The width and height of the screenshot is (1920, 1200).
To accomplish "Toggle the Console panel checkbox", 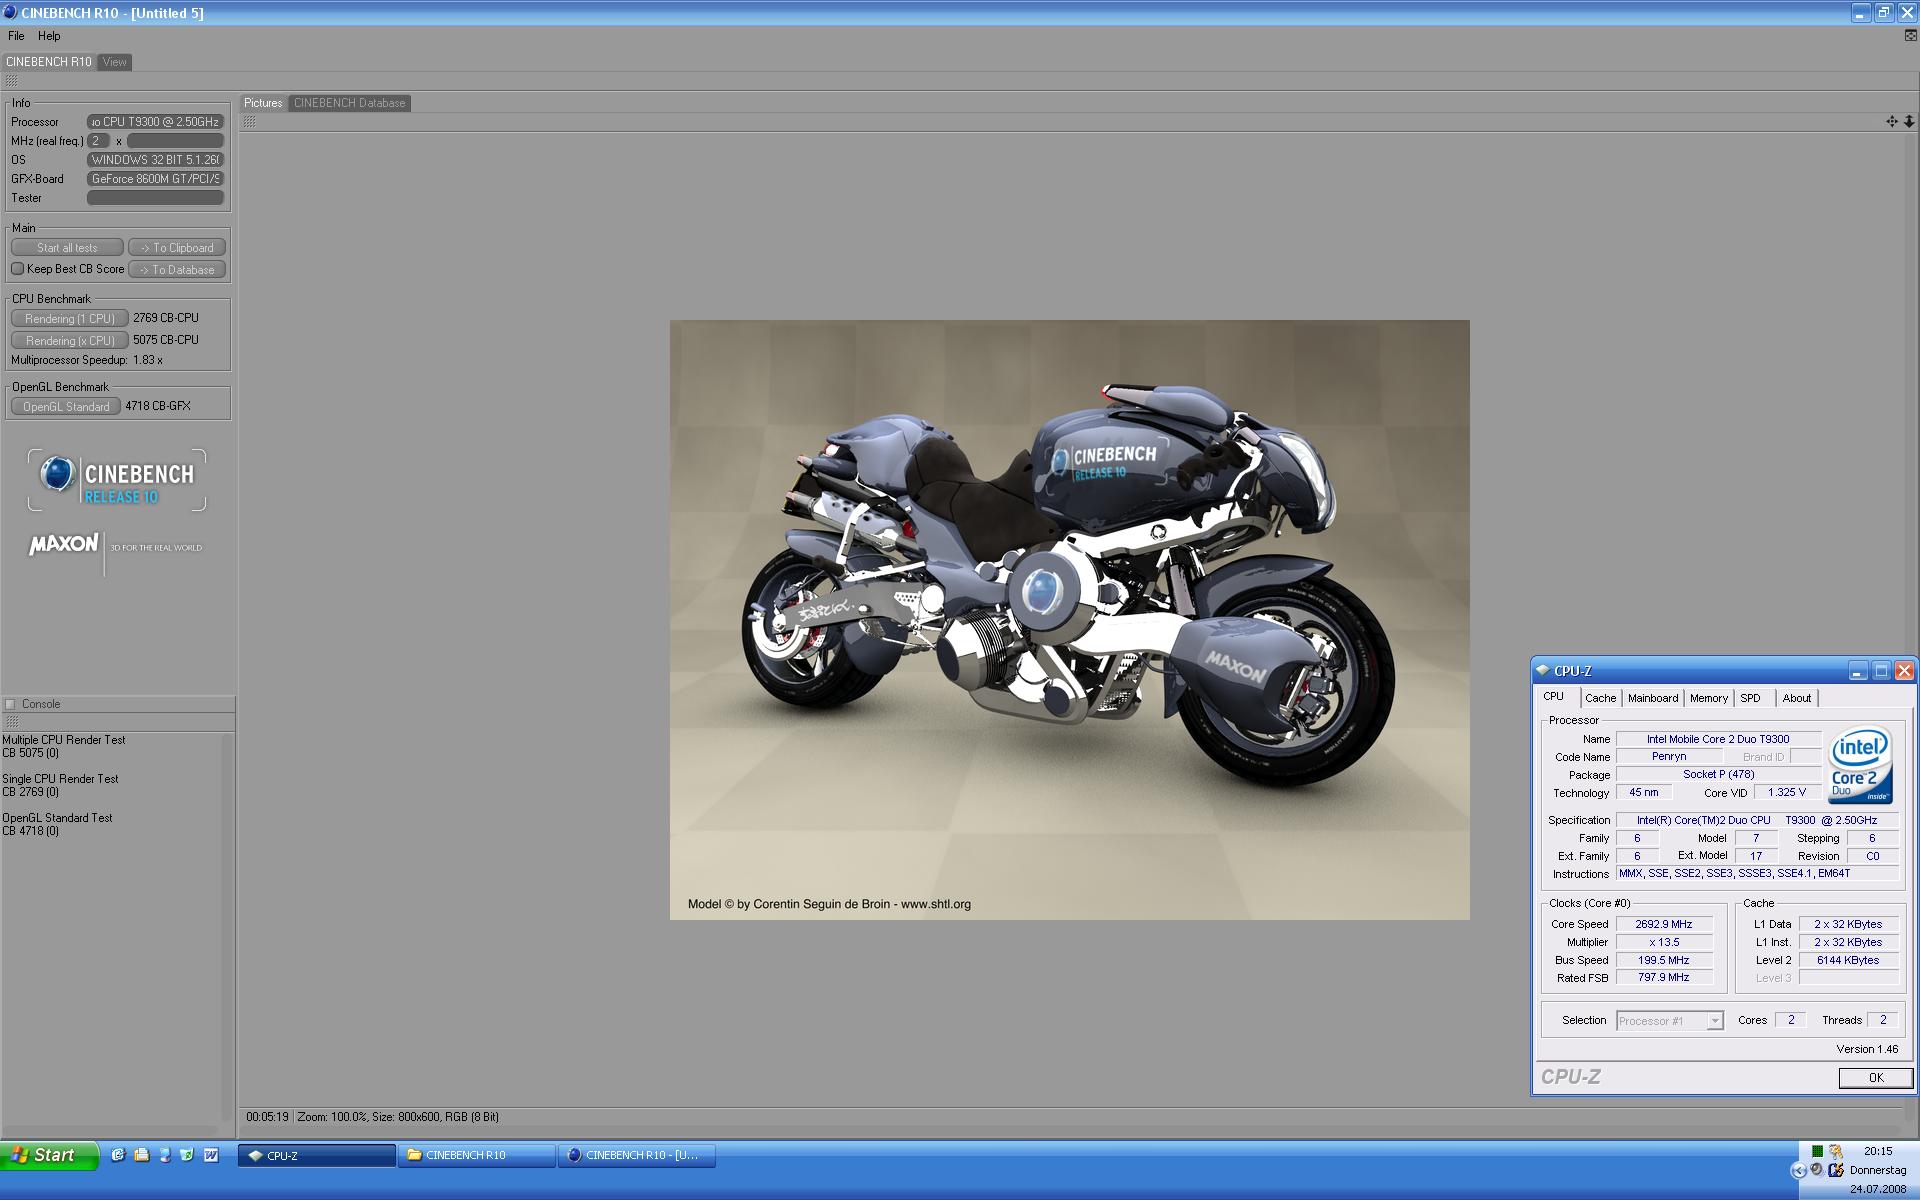I will point(11,704).
